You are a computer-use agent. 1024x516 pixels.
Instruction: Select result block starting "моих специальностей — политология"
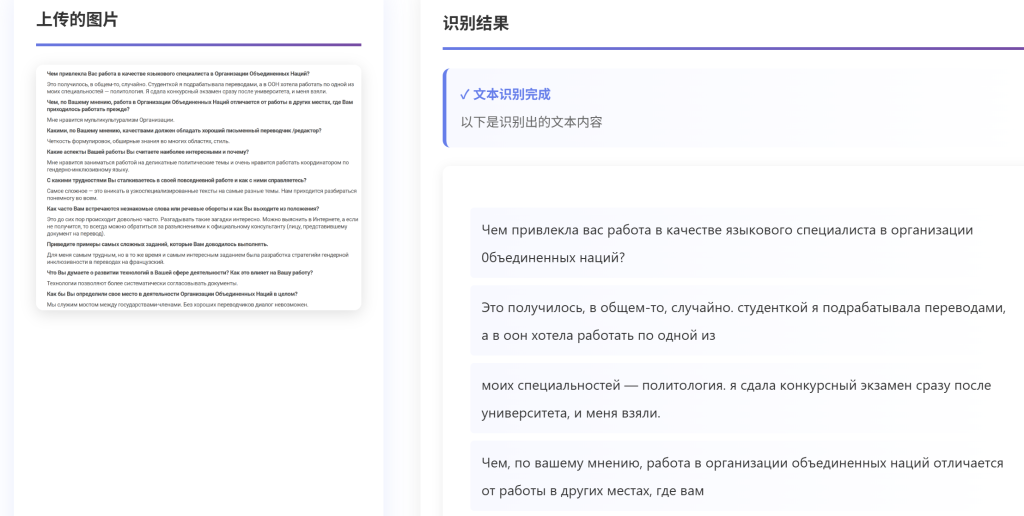[747, 398]
